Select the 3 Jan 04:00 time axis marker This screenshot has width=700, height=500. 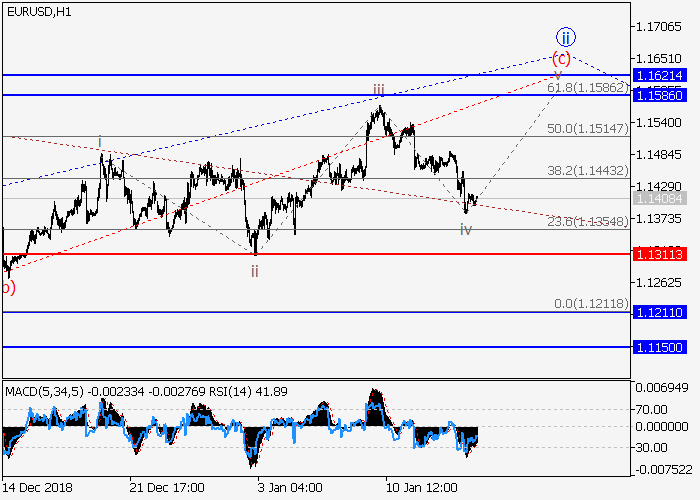(291, 487)
